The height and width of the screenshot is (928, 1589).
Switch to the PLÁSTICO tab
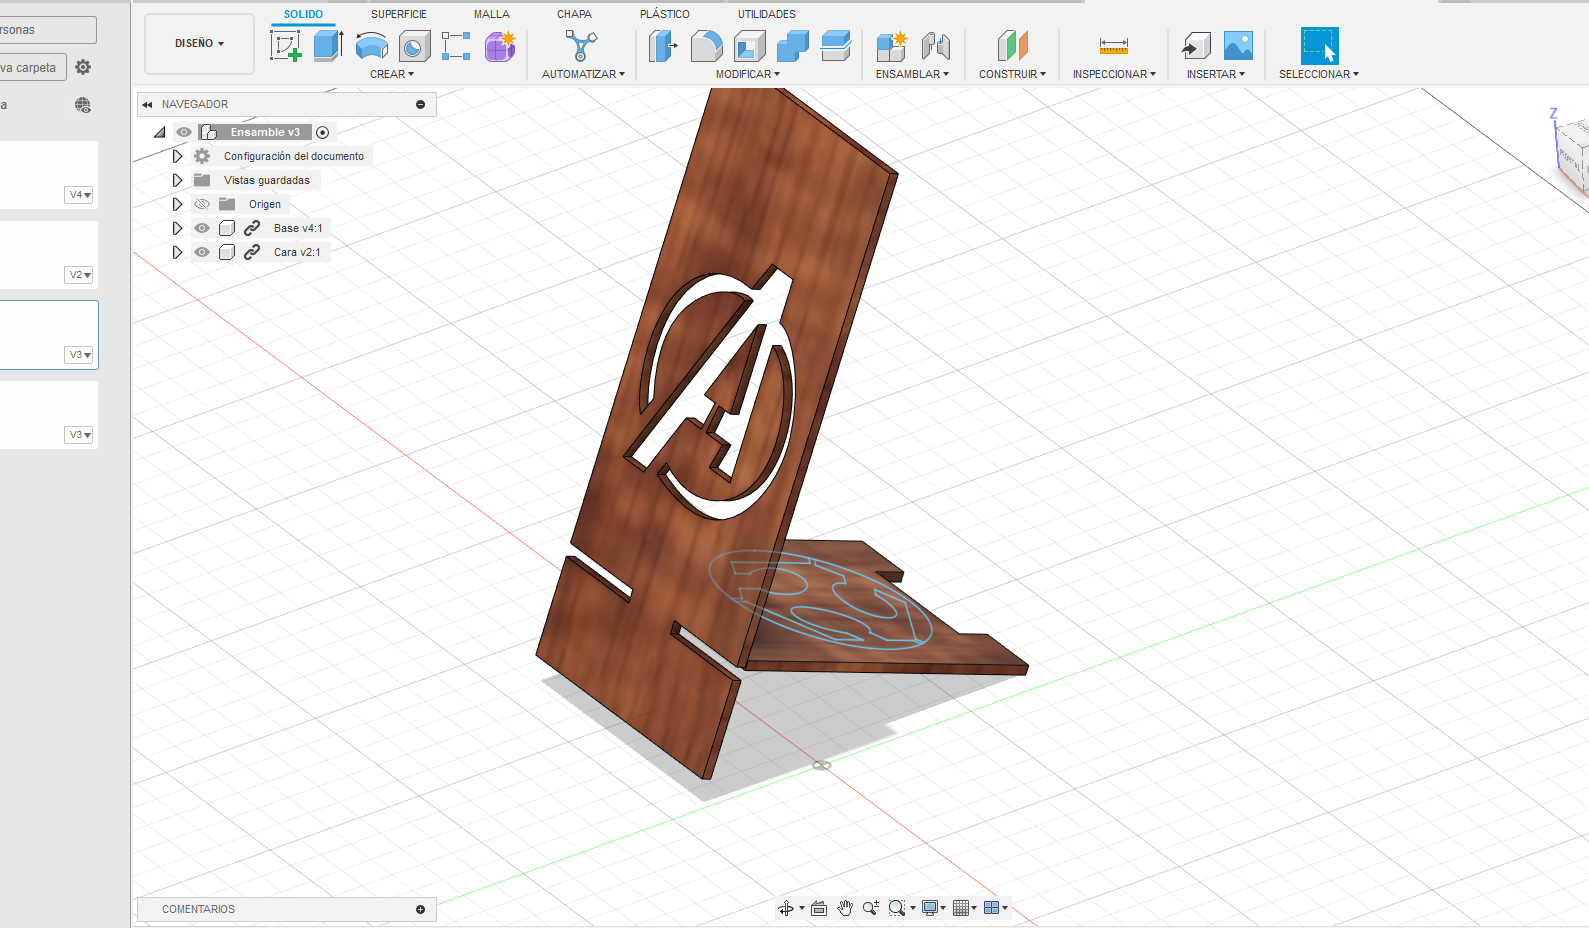click(665, 14)
